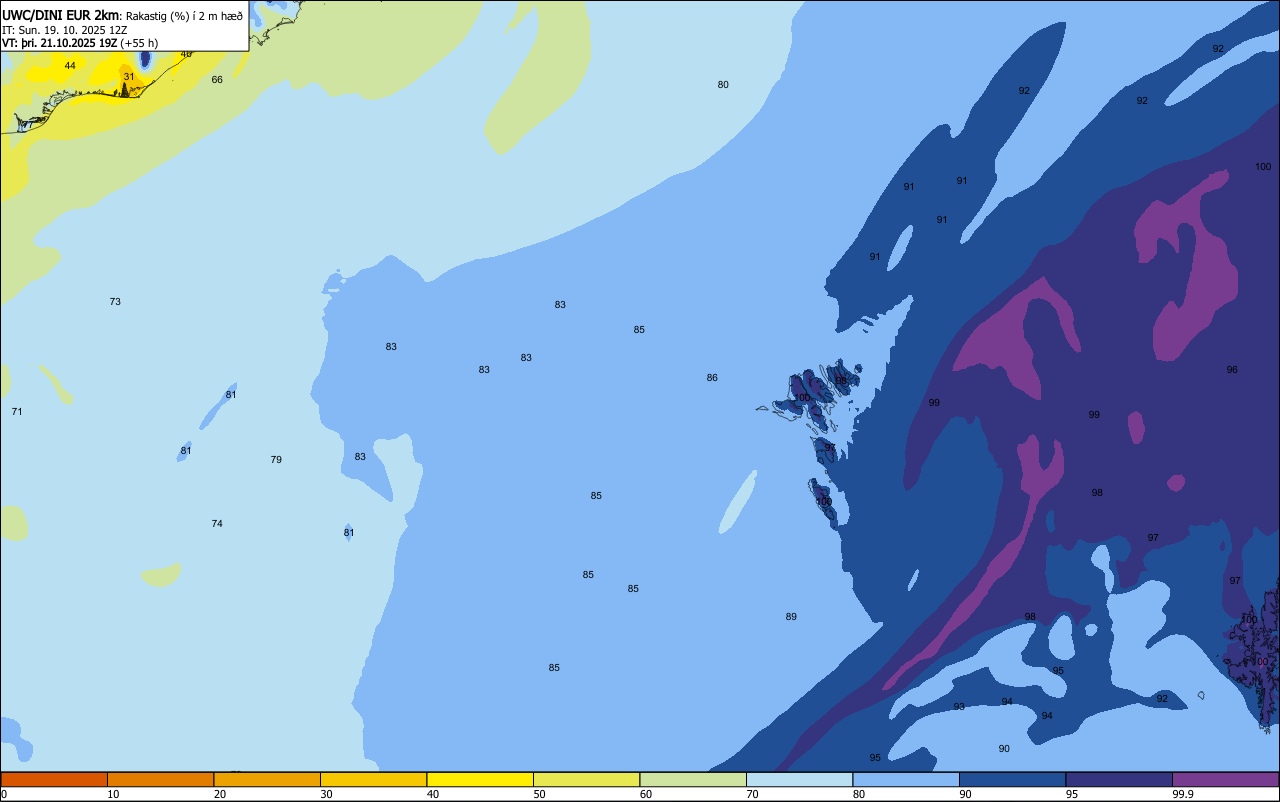The width and height of the screenshot is (1280, 802).
Task: Click the humidity value 74 on the map
Action: [217, 524]
